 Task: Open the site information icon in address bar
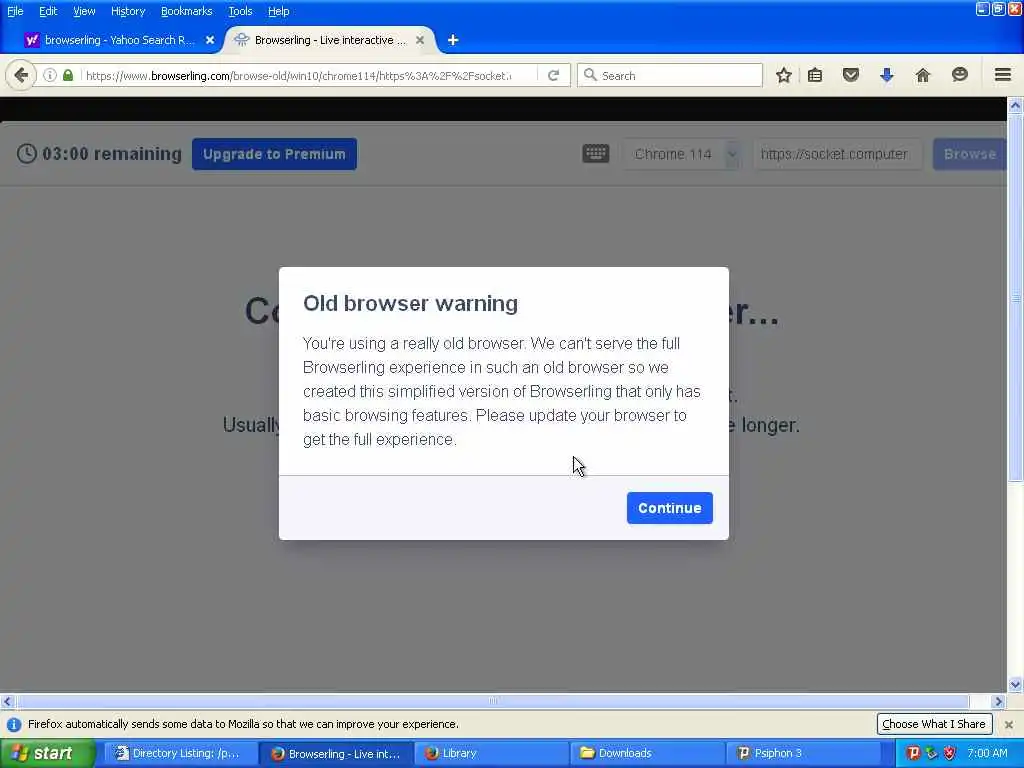[50, 75]
